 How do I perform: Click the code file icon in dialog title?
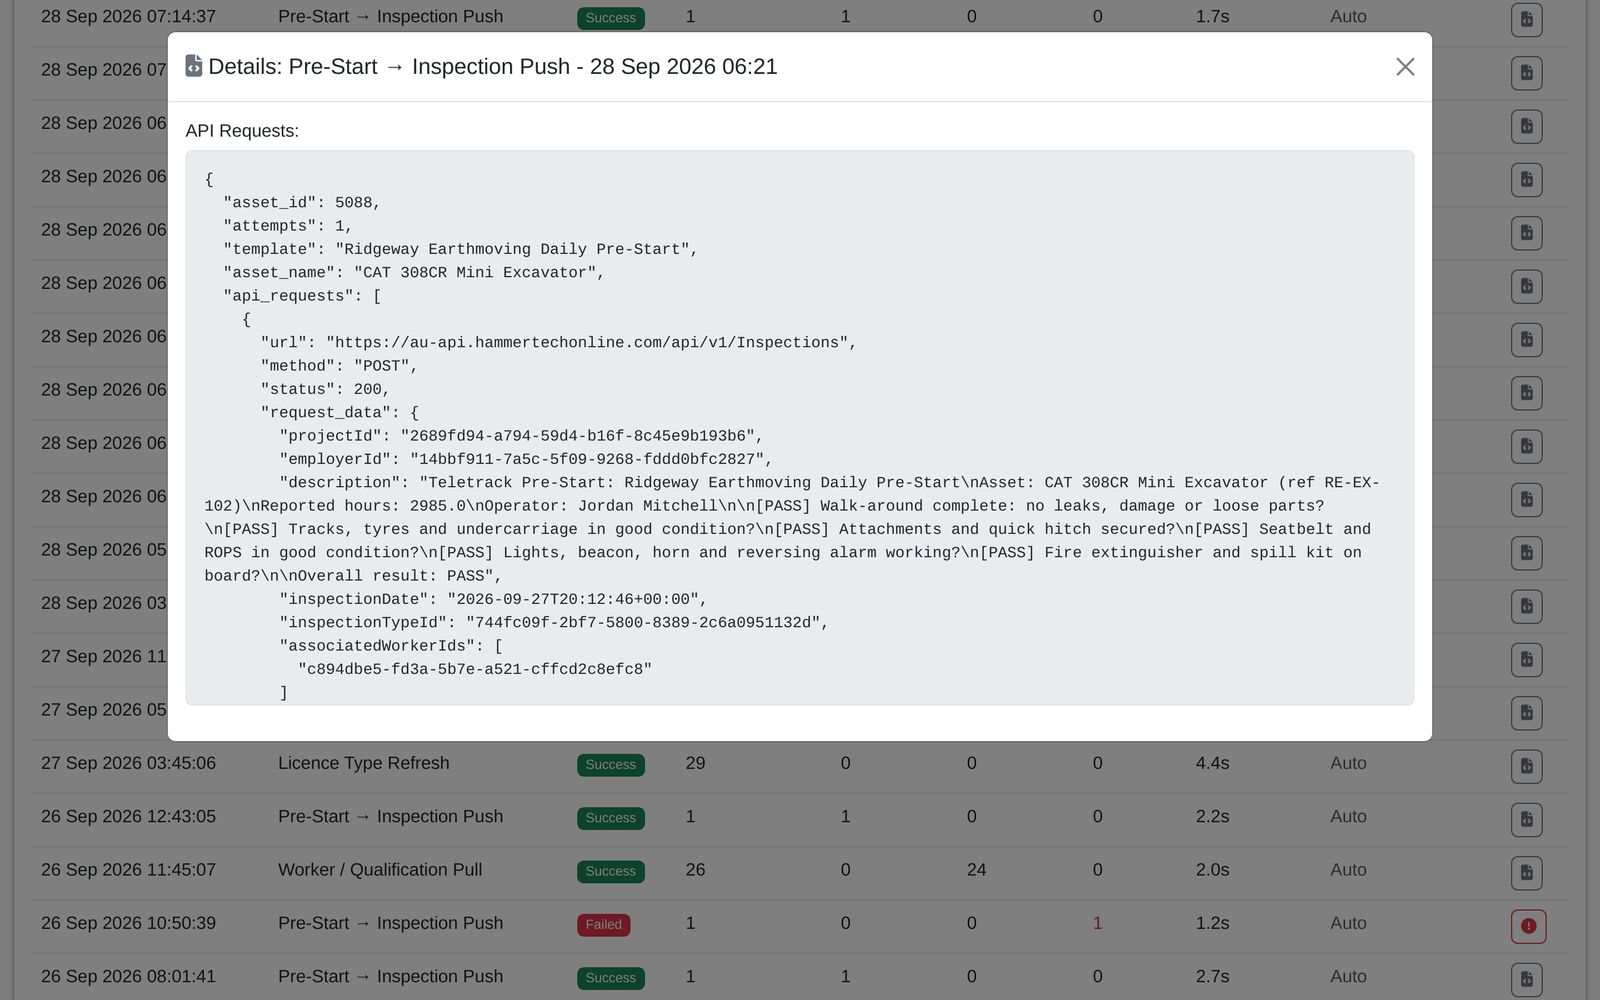(194, 66)
